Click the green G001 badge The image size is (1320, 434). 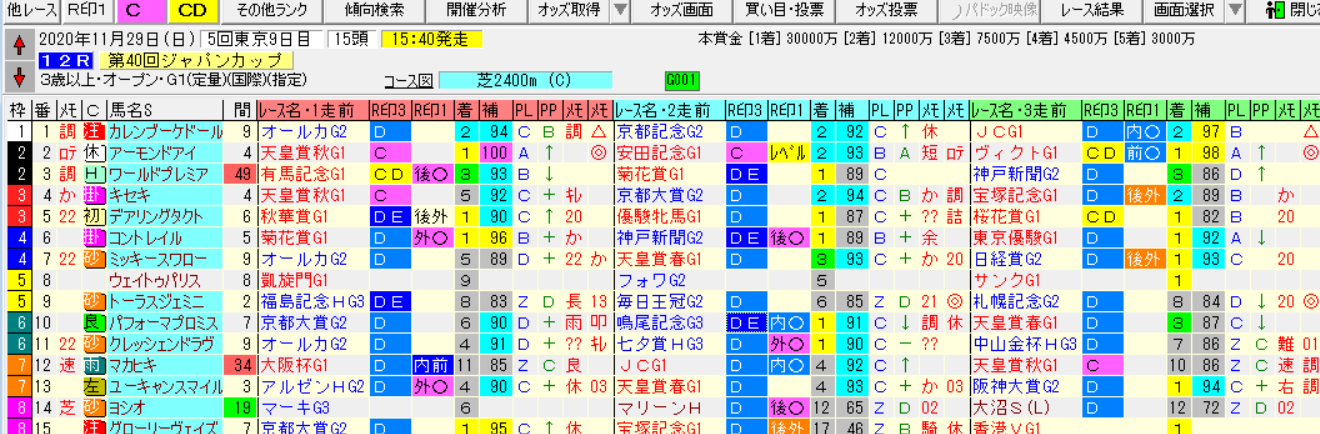pos(682,80)
